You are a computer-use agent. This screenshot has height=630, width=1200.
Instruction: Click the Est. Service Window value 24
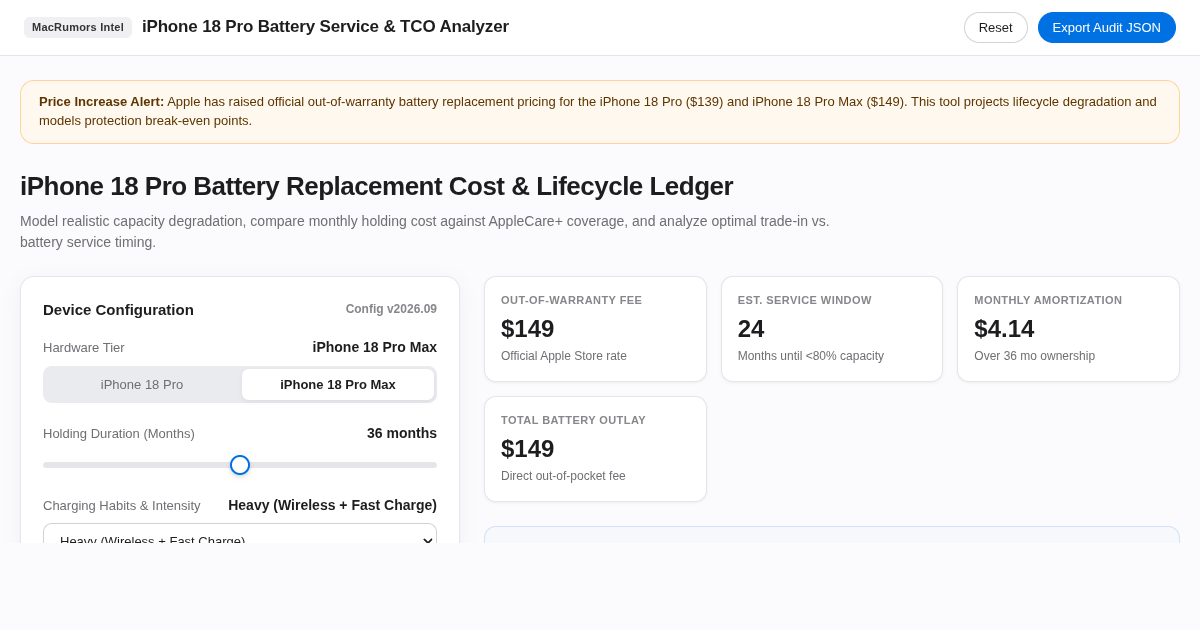[751, 329]
